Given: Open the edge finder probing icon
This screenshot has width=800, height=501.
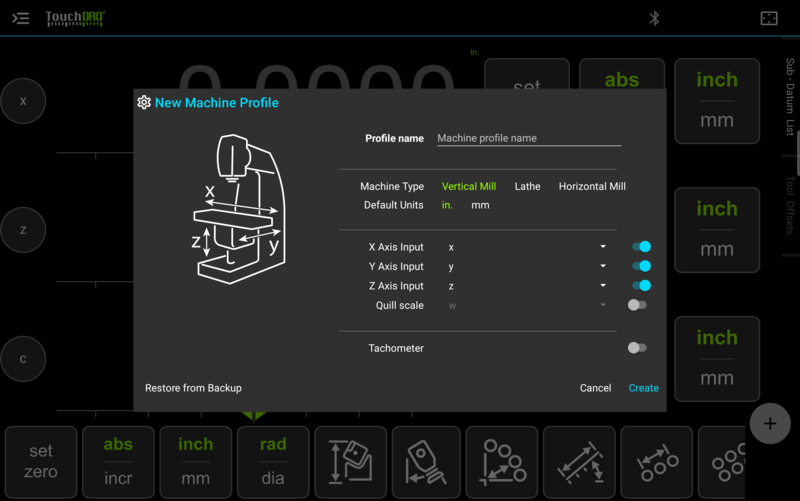Looking at the screenshot, I should pos(426,462).
